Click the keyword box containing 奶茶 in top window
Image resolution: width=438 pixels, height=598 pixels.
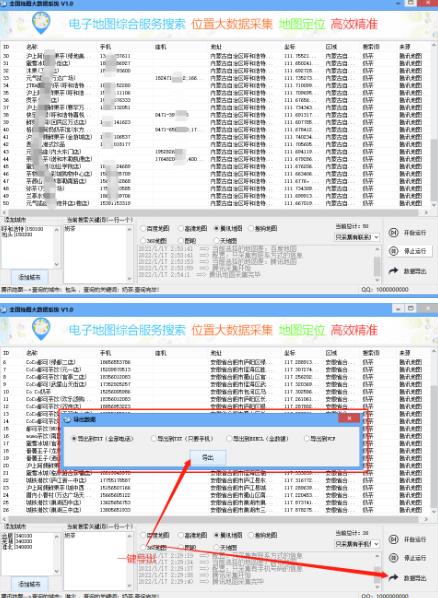(x=98, y=254)
